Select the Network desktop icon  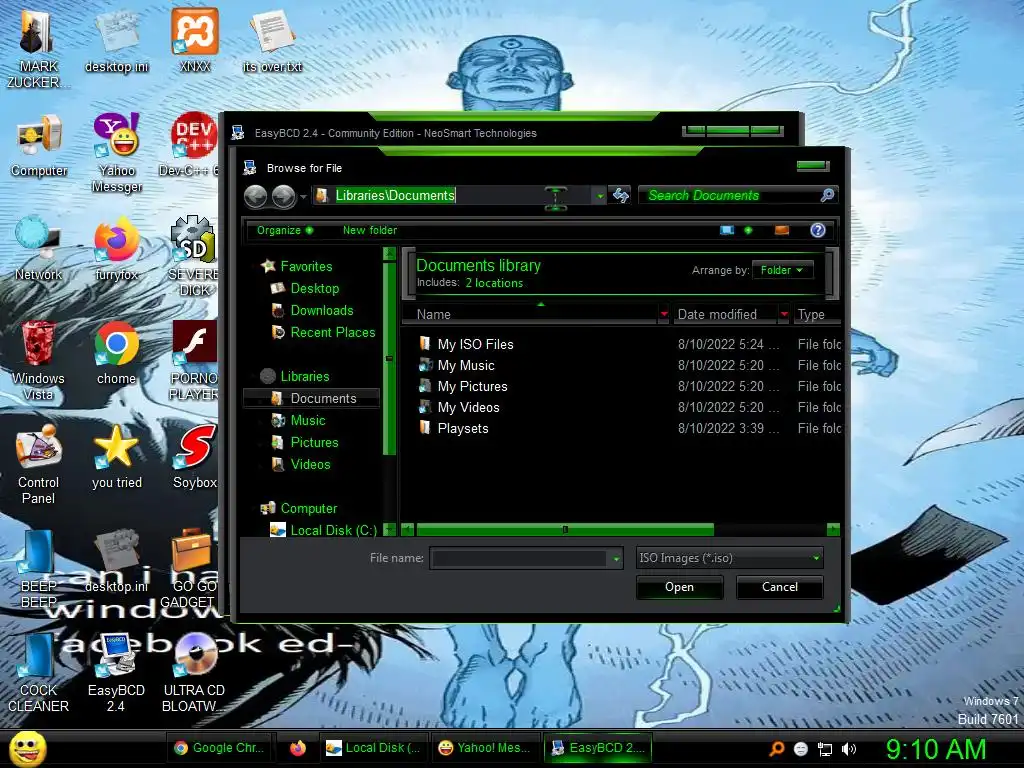click(x=38, y=248)
